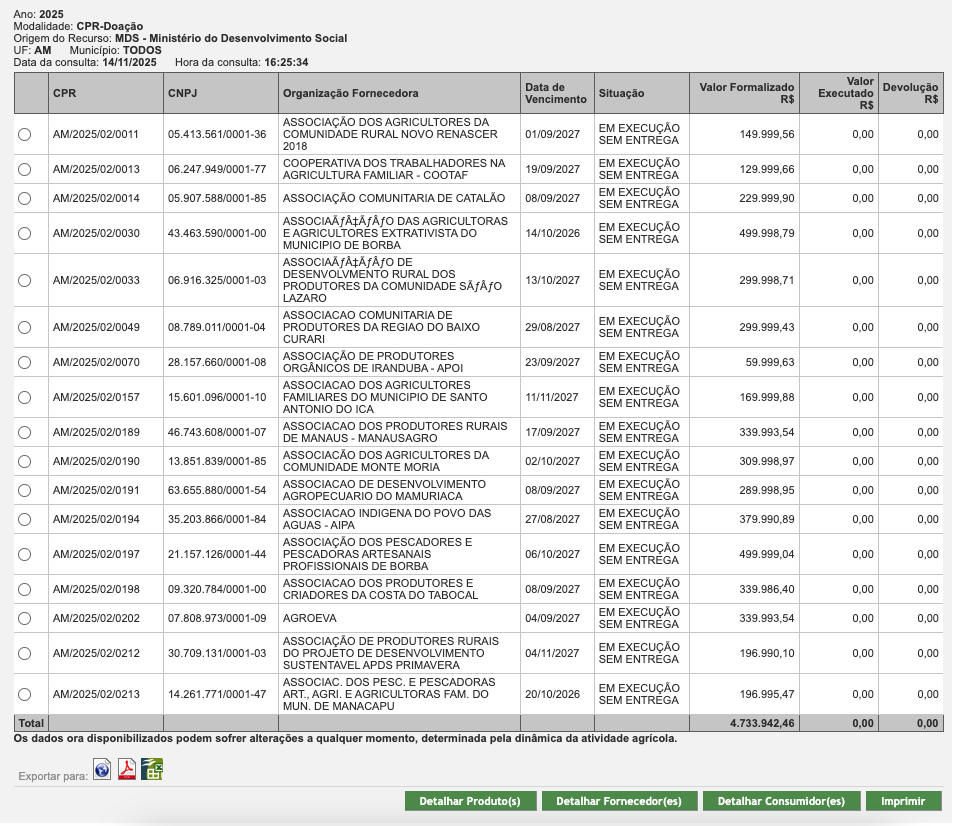The height and width of the screenshot is (826, 970).
Task: Click the Valor Formalizado R$ column header
Action: point(746,93)
